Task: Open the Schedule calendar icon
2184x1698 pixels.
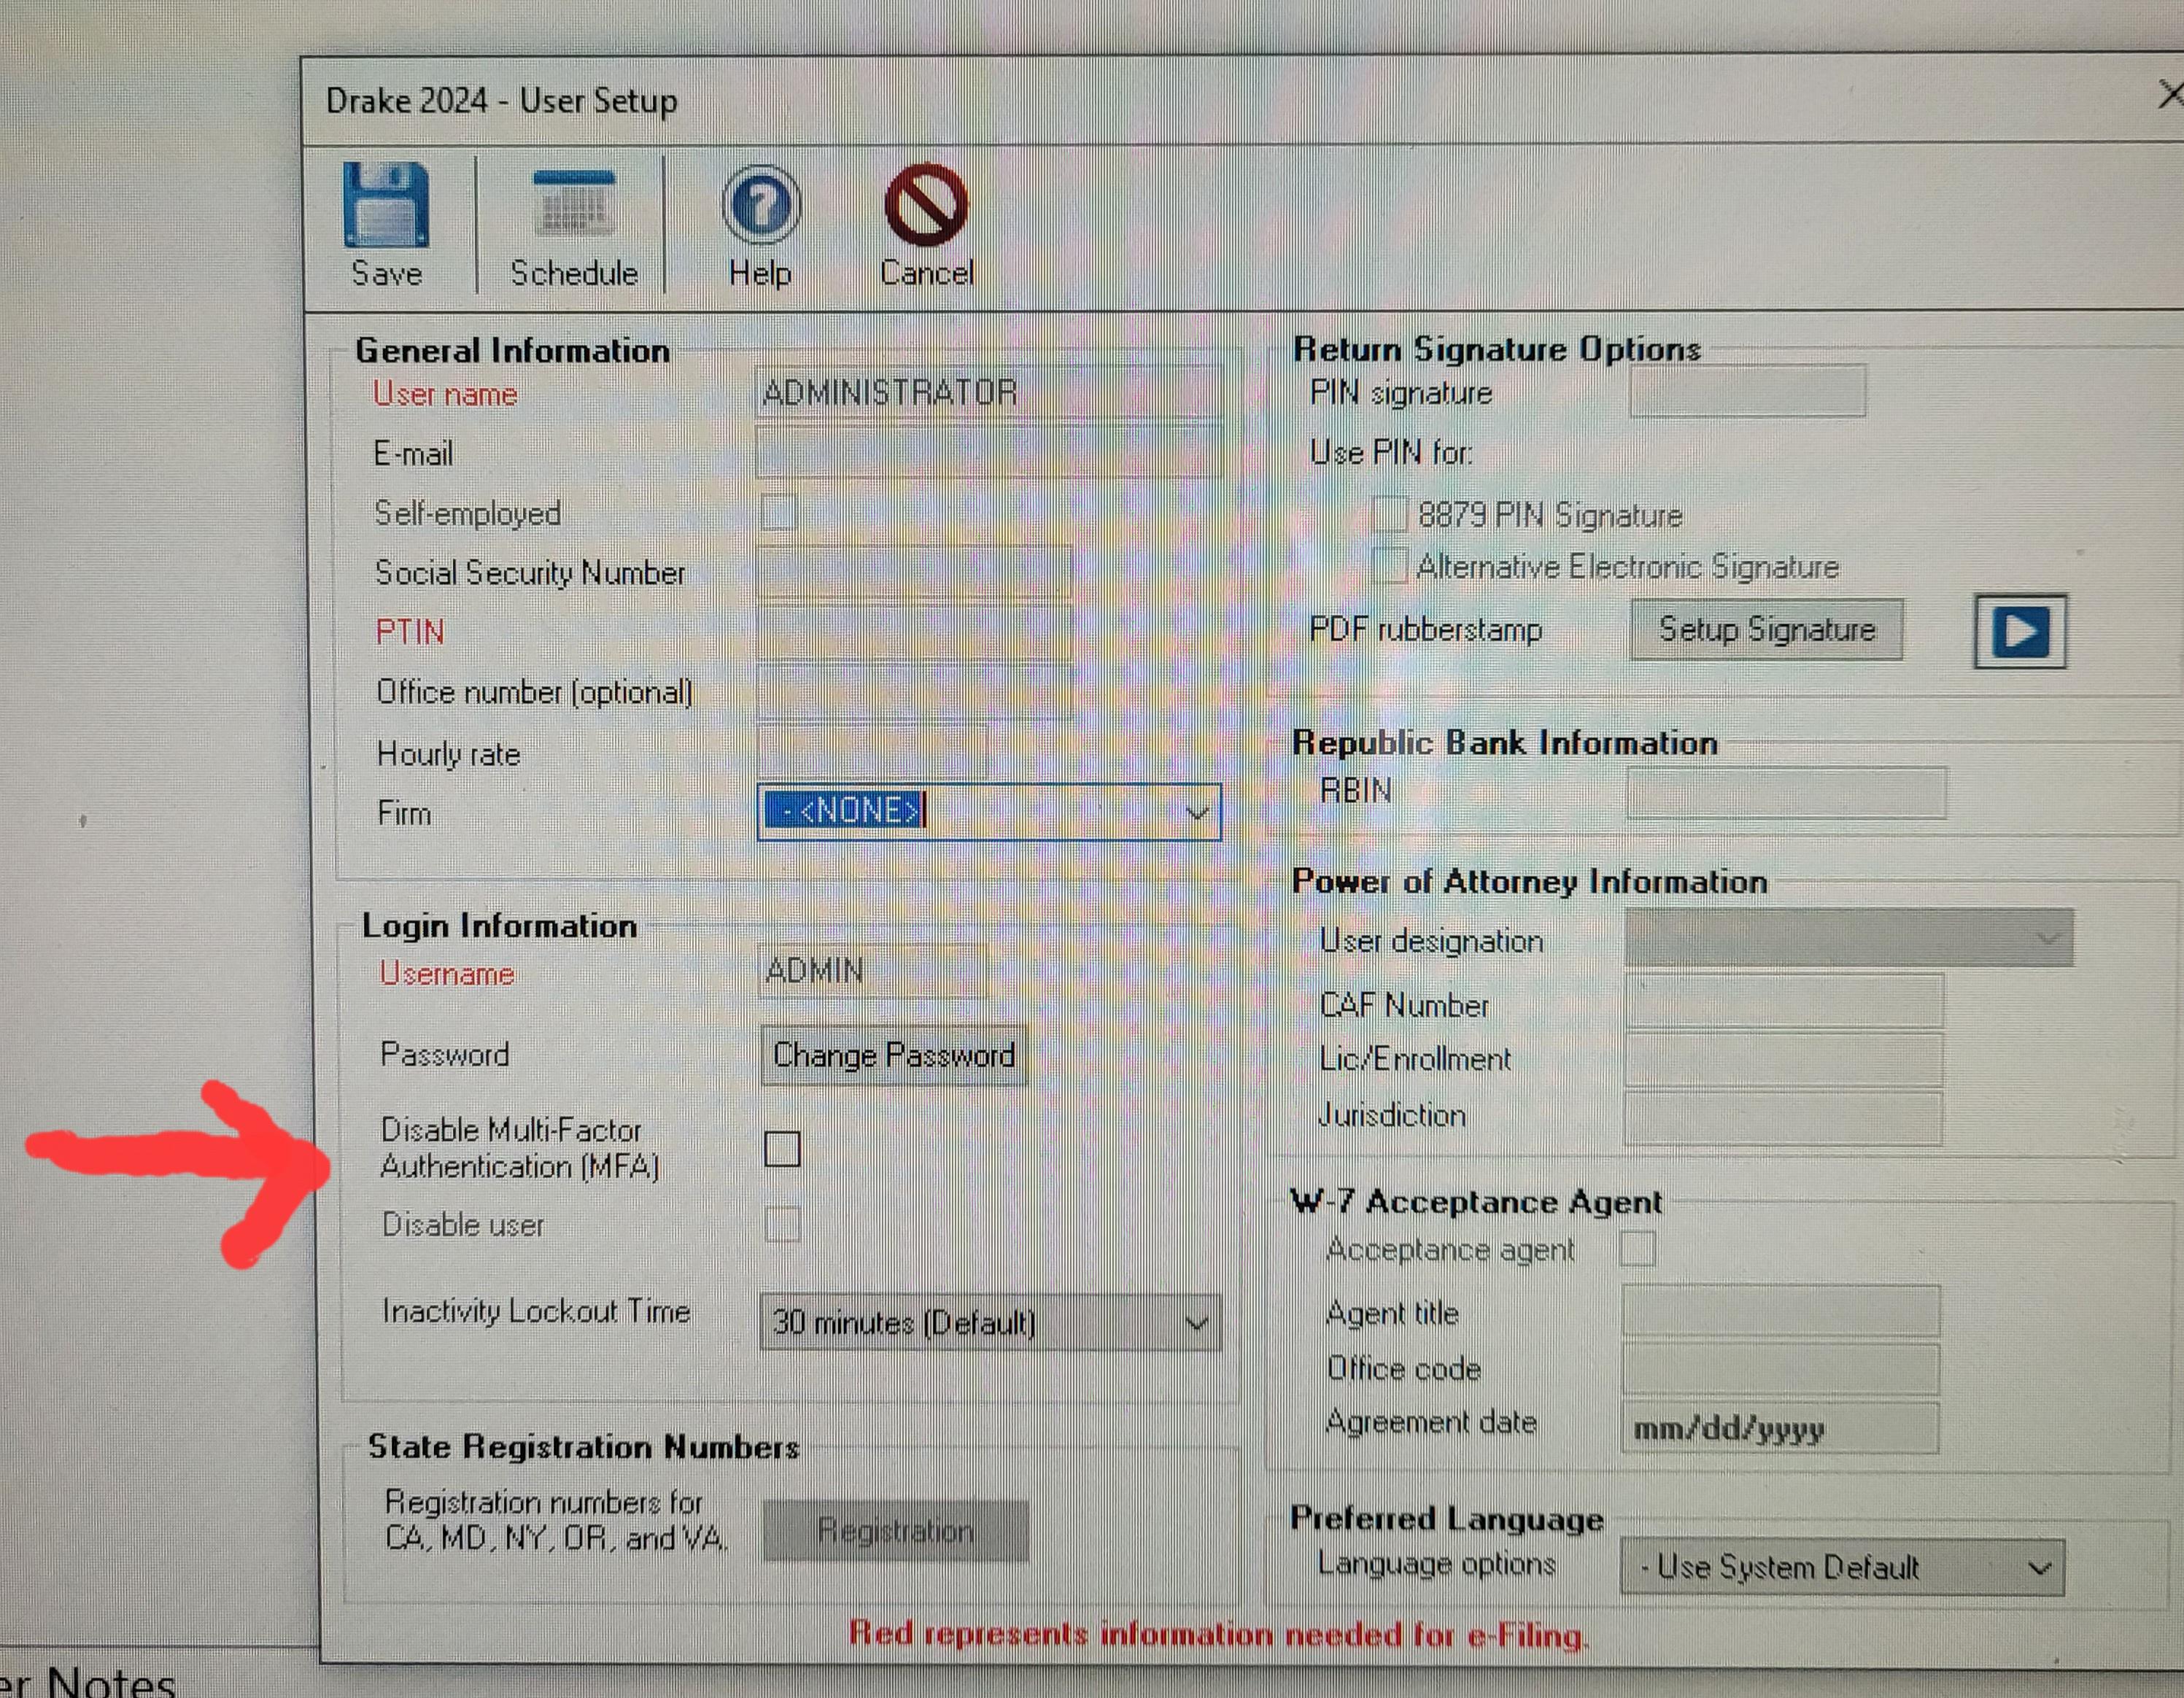Action: pos(574,205)
